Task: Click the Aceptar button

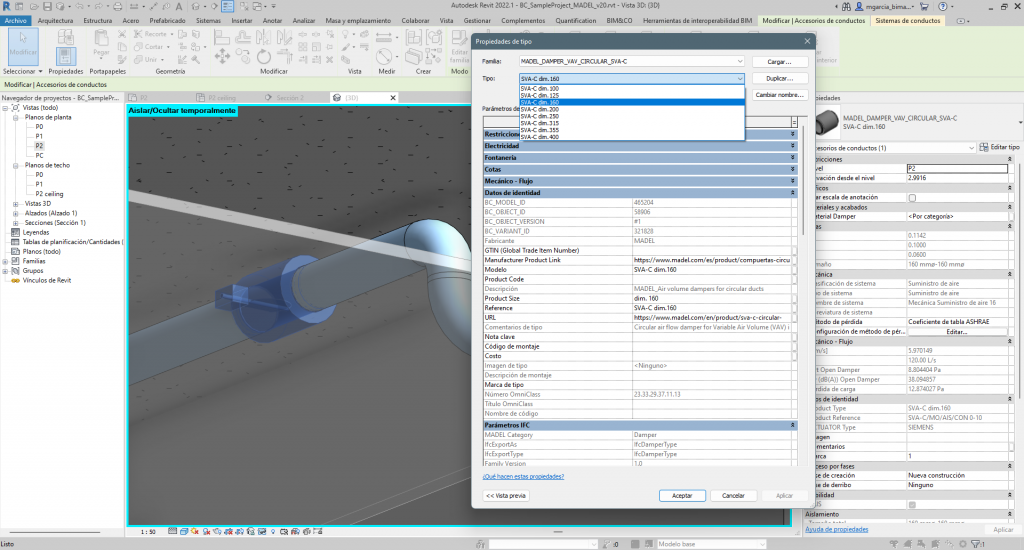Action: [x=682, y=495]
